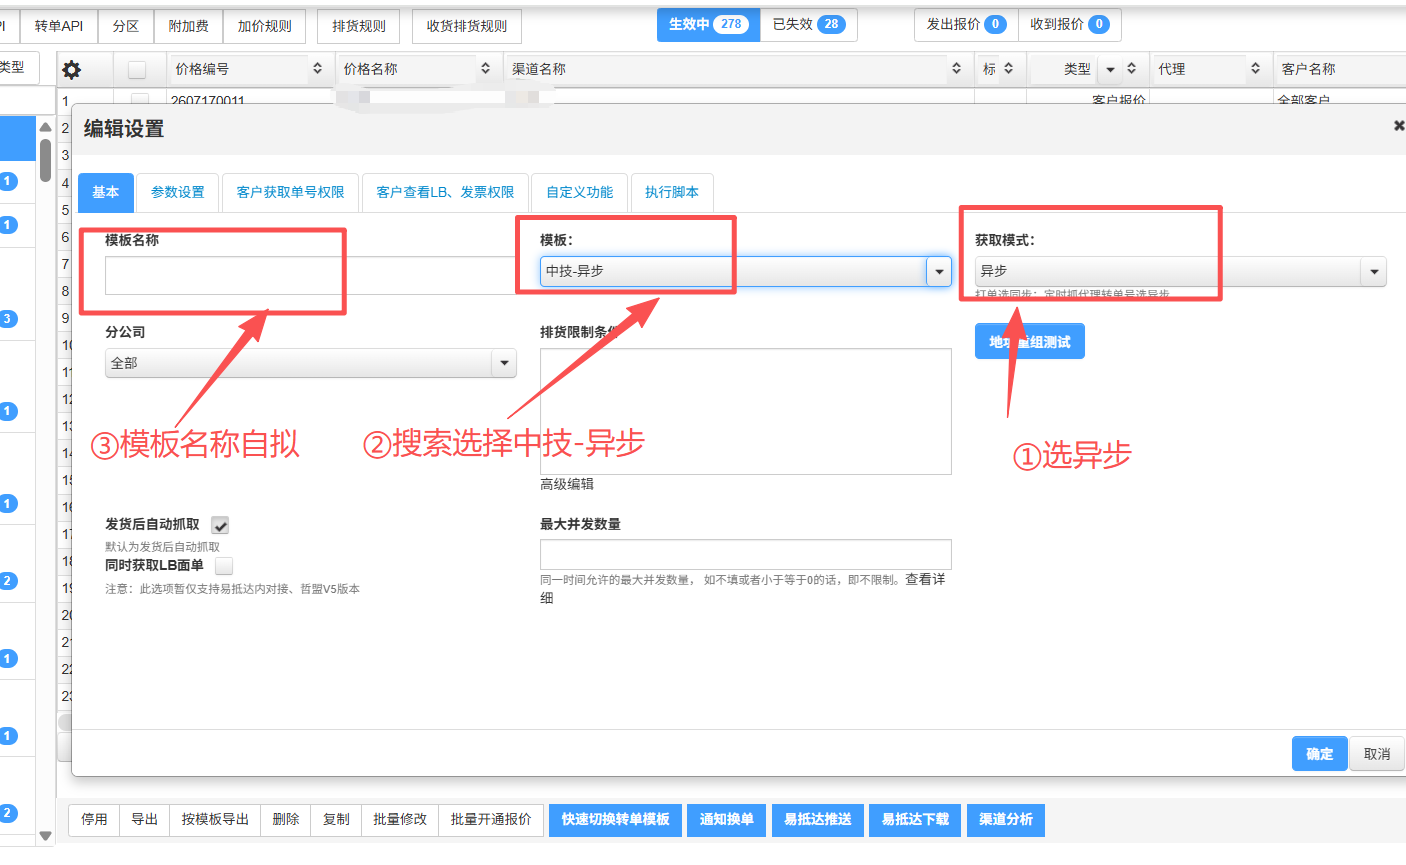This screenshot has height=865, width=1406.
Task: Toggle 发货后自动抓取 checkbox
Action: pos(220,525)
